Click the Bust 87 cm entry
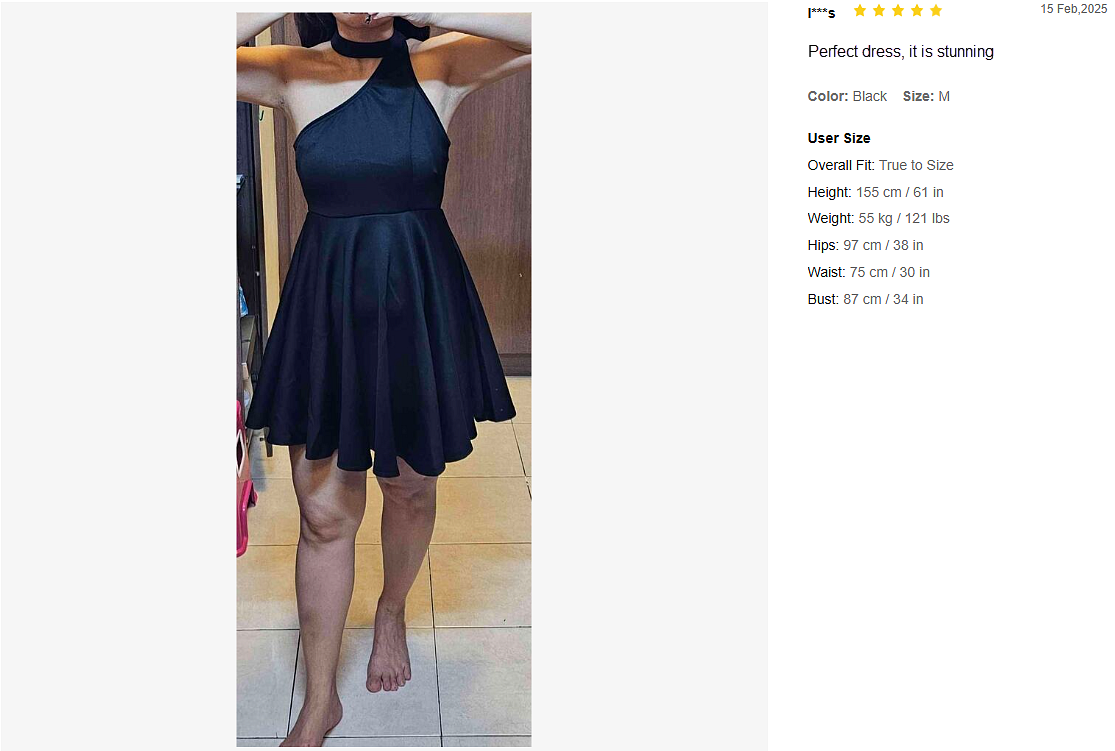This screenshot has width=1115, height=751. [865, 299]
